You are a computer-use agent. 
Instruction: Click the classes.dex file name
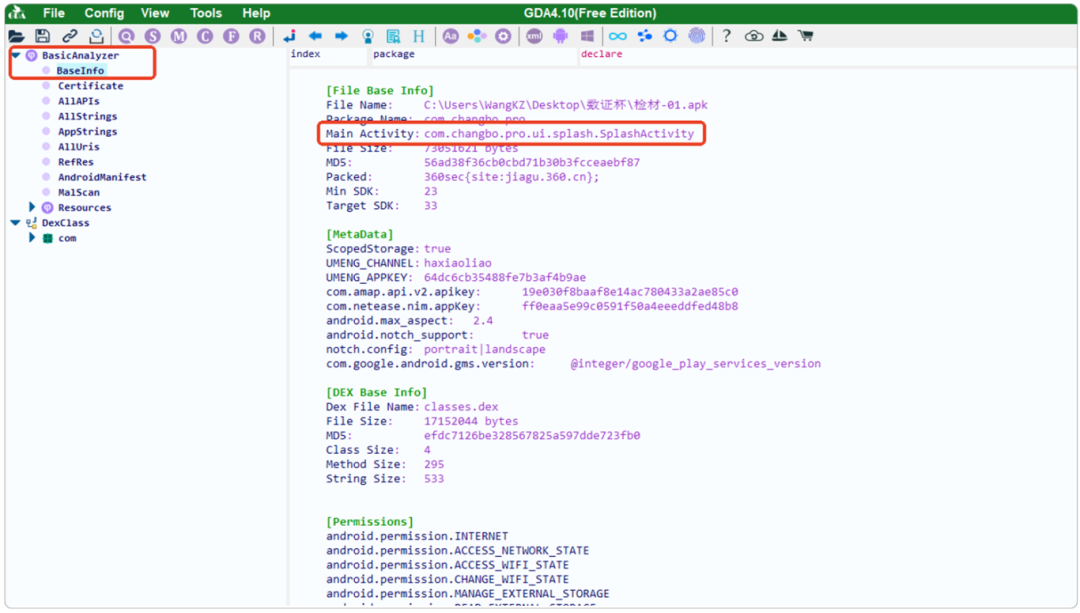[461, 407]
